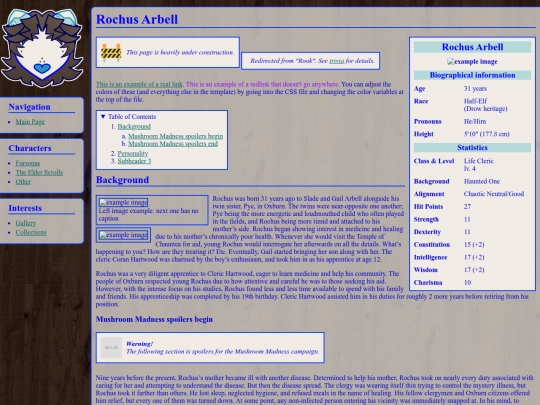Click the example real link
The height and width of the screenshot is (405, 540).
139,84
